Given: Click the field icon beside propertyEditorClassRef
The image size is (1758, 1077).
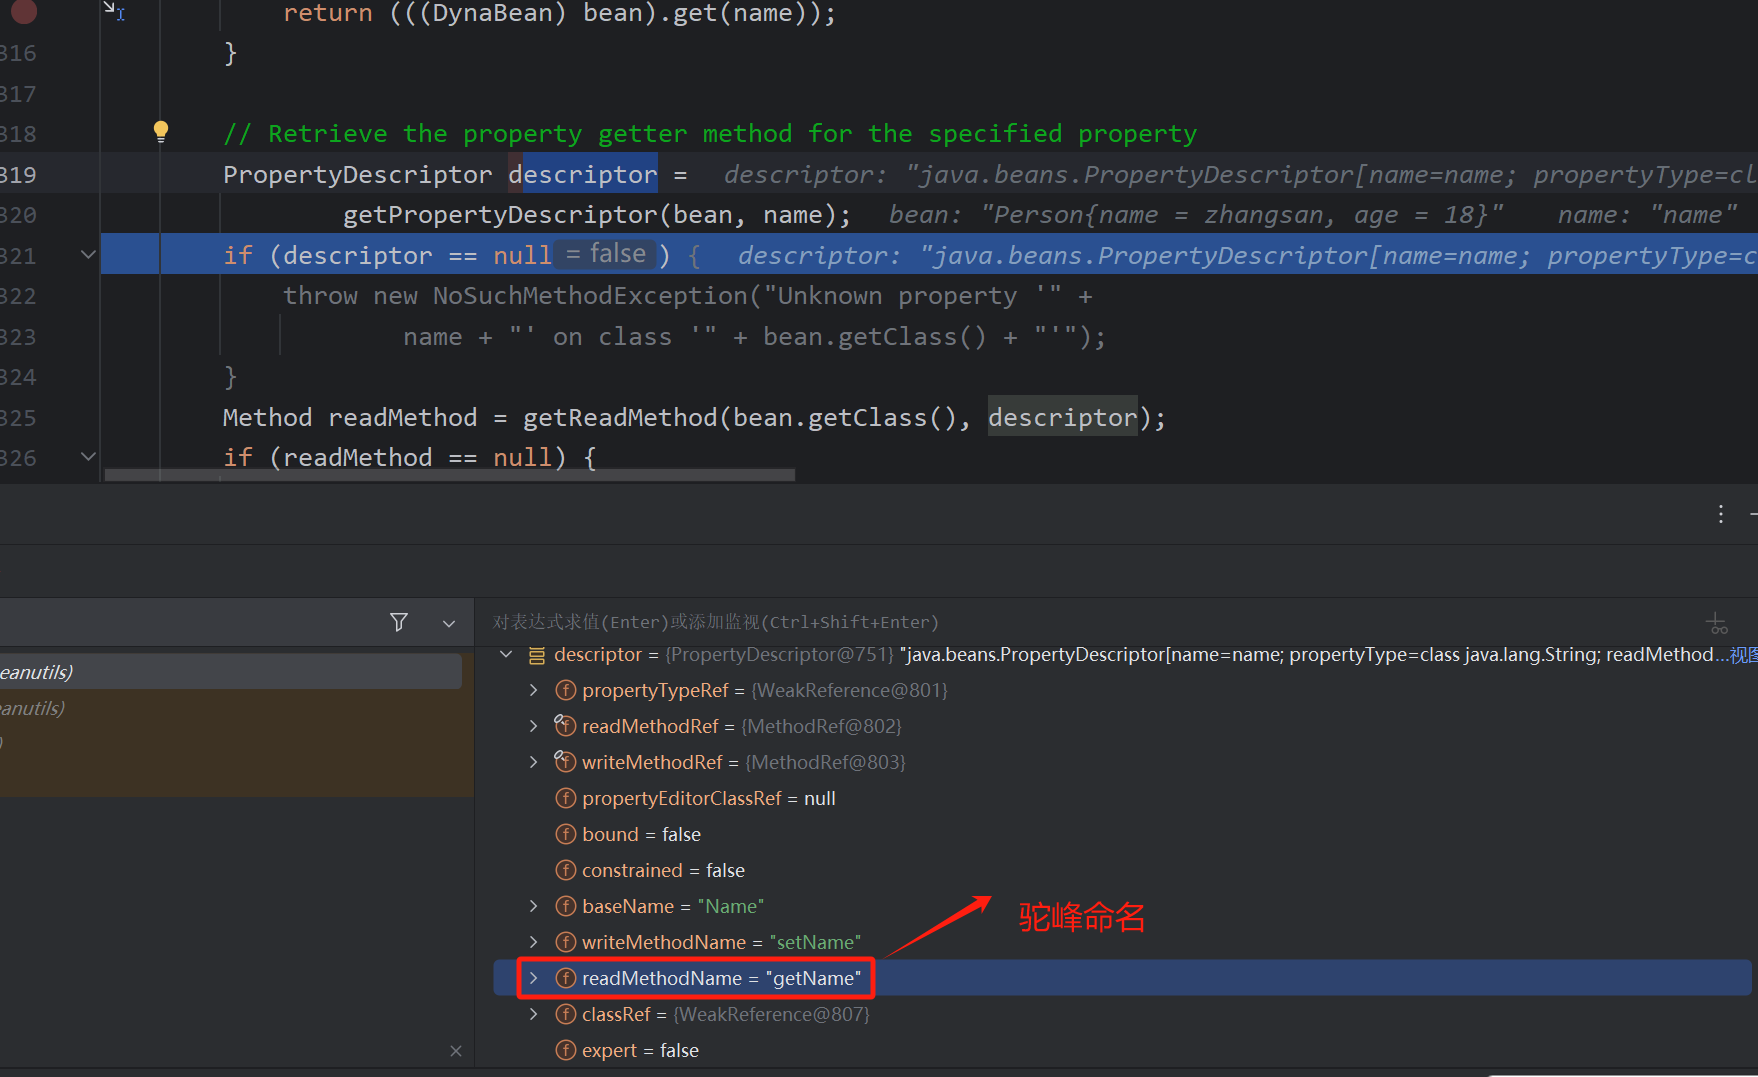Looking at the screenshot, I should pos(566,798).
